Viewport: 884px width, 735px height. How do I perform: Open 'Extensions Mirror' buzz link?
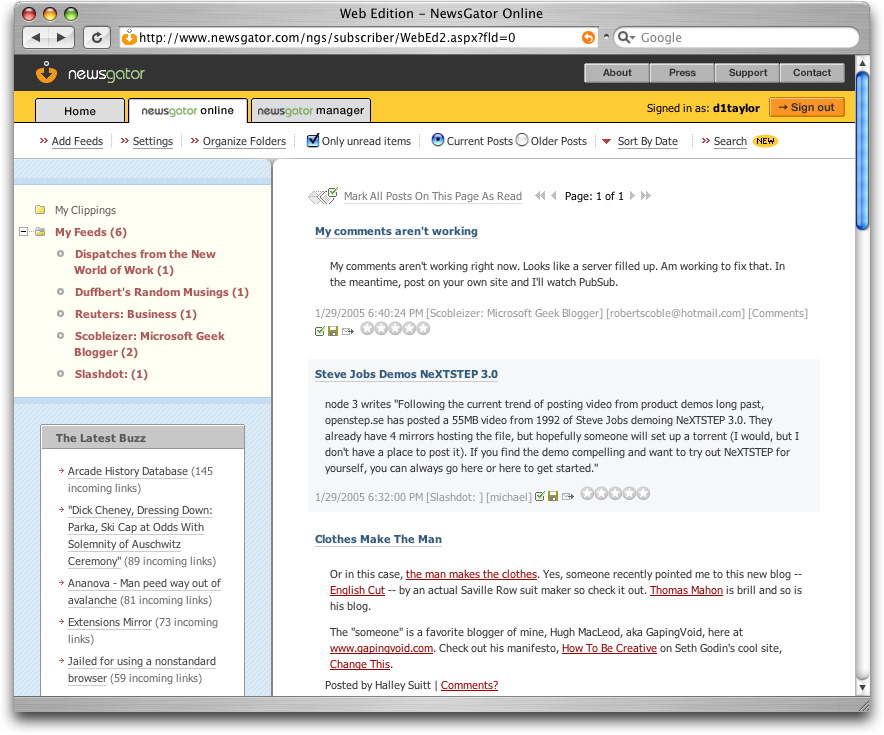click(109, 622)
